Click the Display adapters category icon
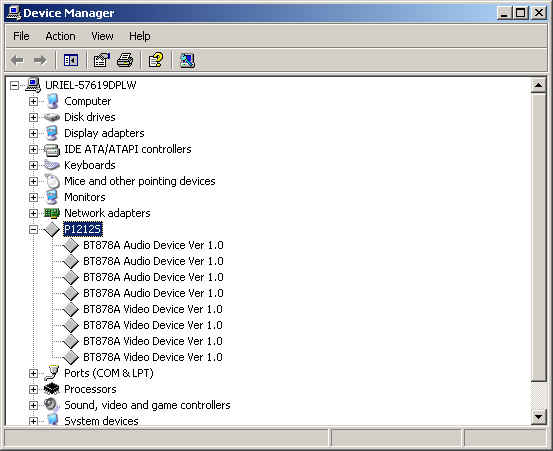 pyautogui.click(x=52, y=133)
